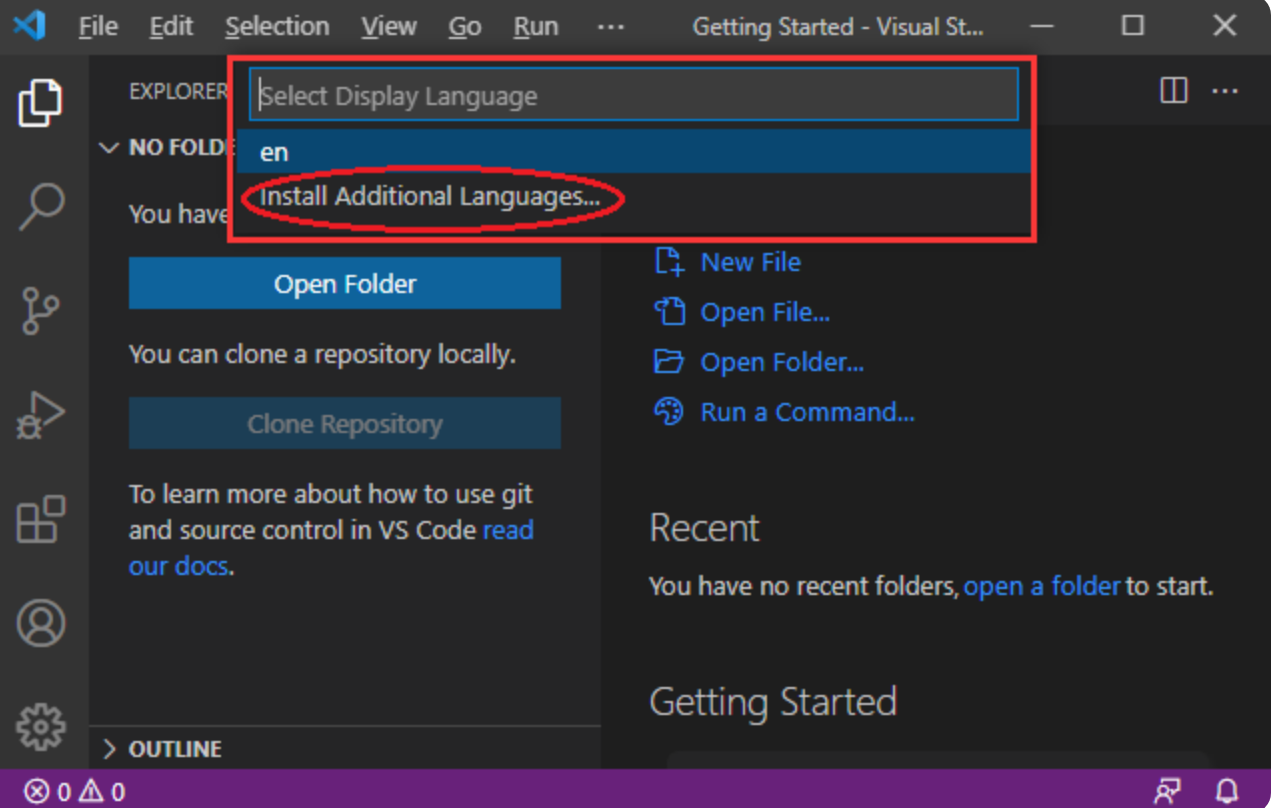Image resolution: width=1275 pixels, height=808 pixels.
Task: Open the Source Control view
Action: pyautogui.click(x=40, y=311)
